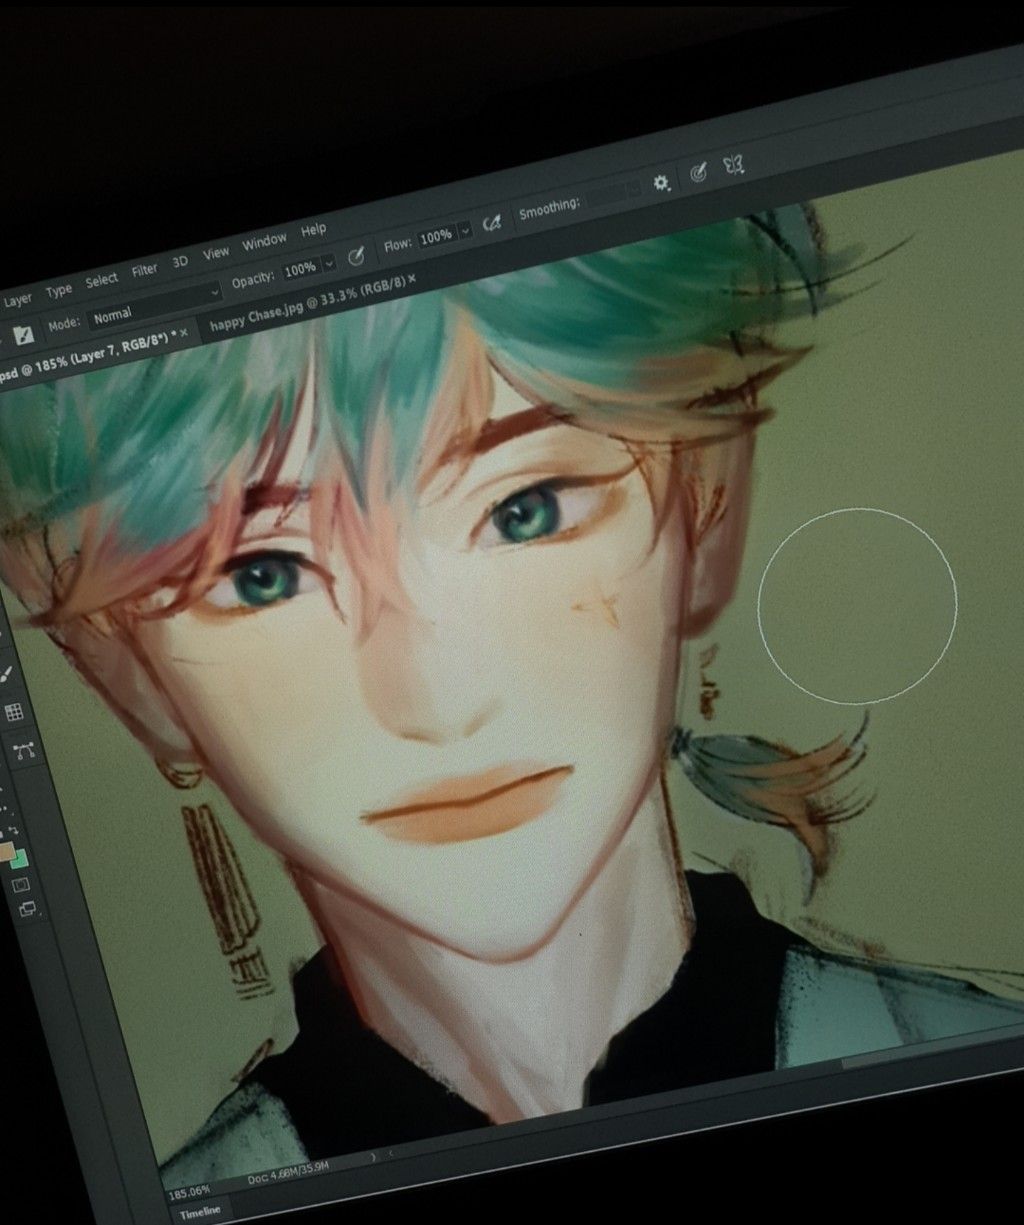Click the 185.06% zoom level field
This screenshot has width=1024, height=1225.
tap(188, 1193)
